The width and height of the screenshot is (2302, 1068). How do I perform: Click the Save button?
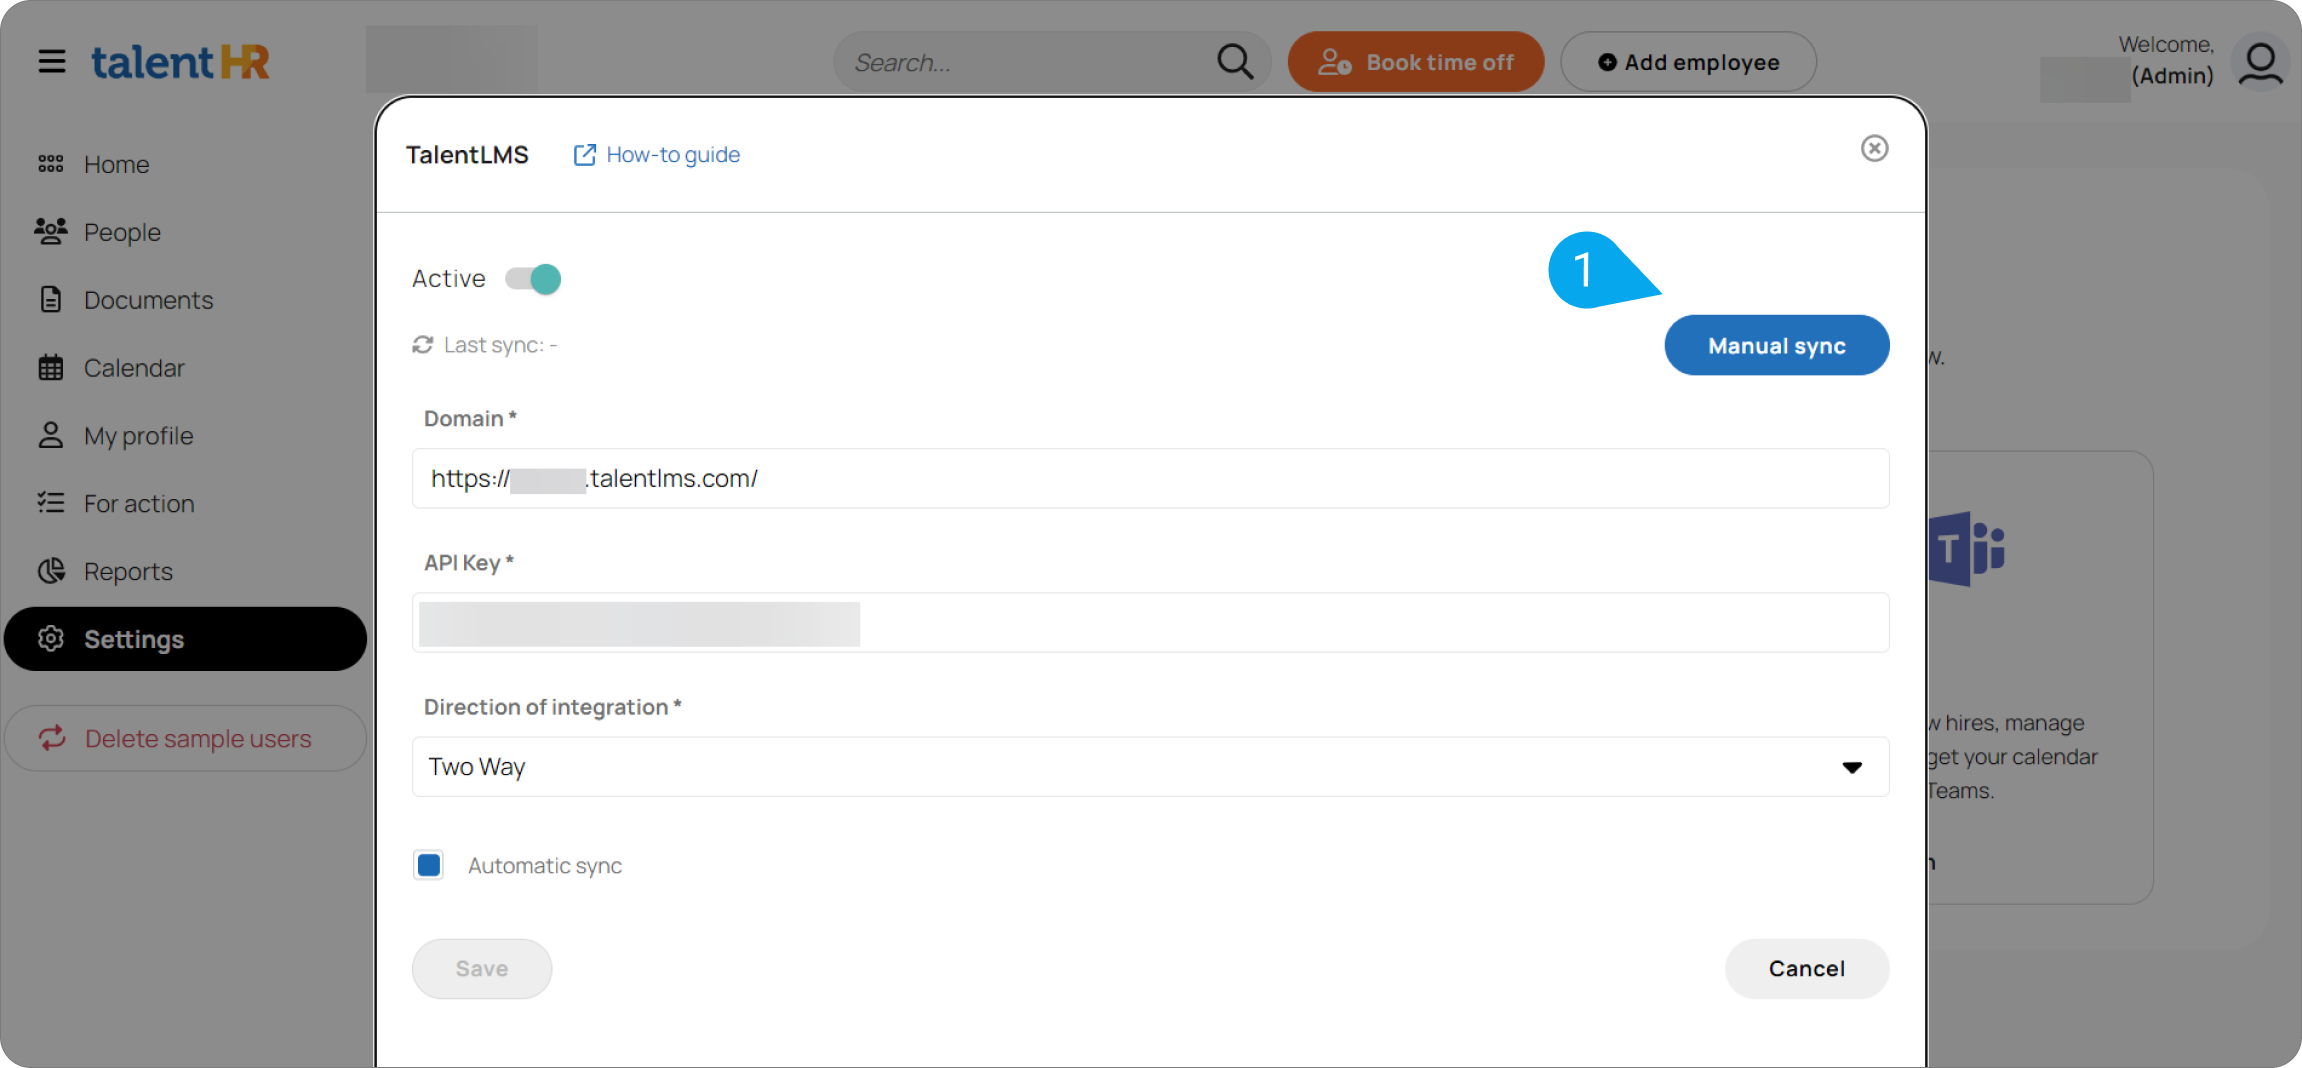pos(482,969)
